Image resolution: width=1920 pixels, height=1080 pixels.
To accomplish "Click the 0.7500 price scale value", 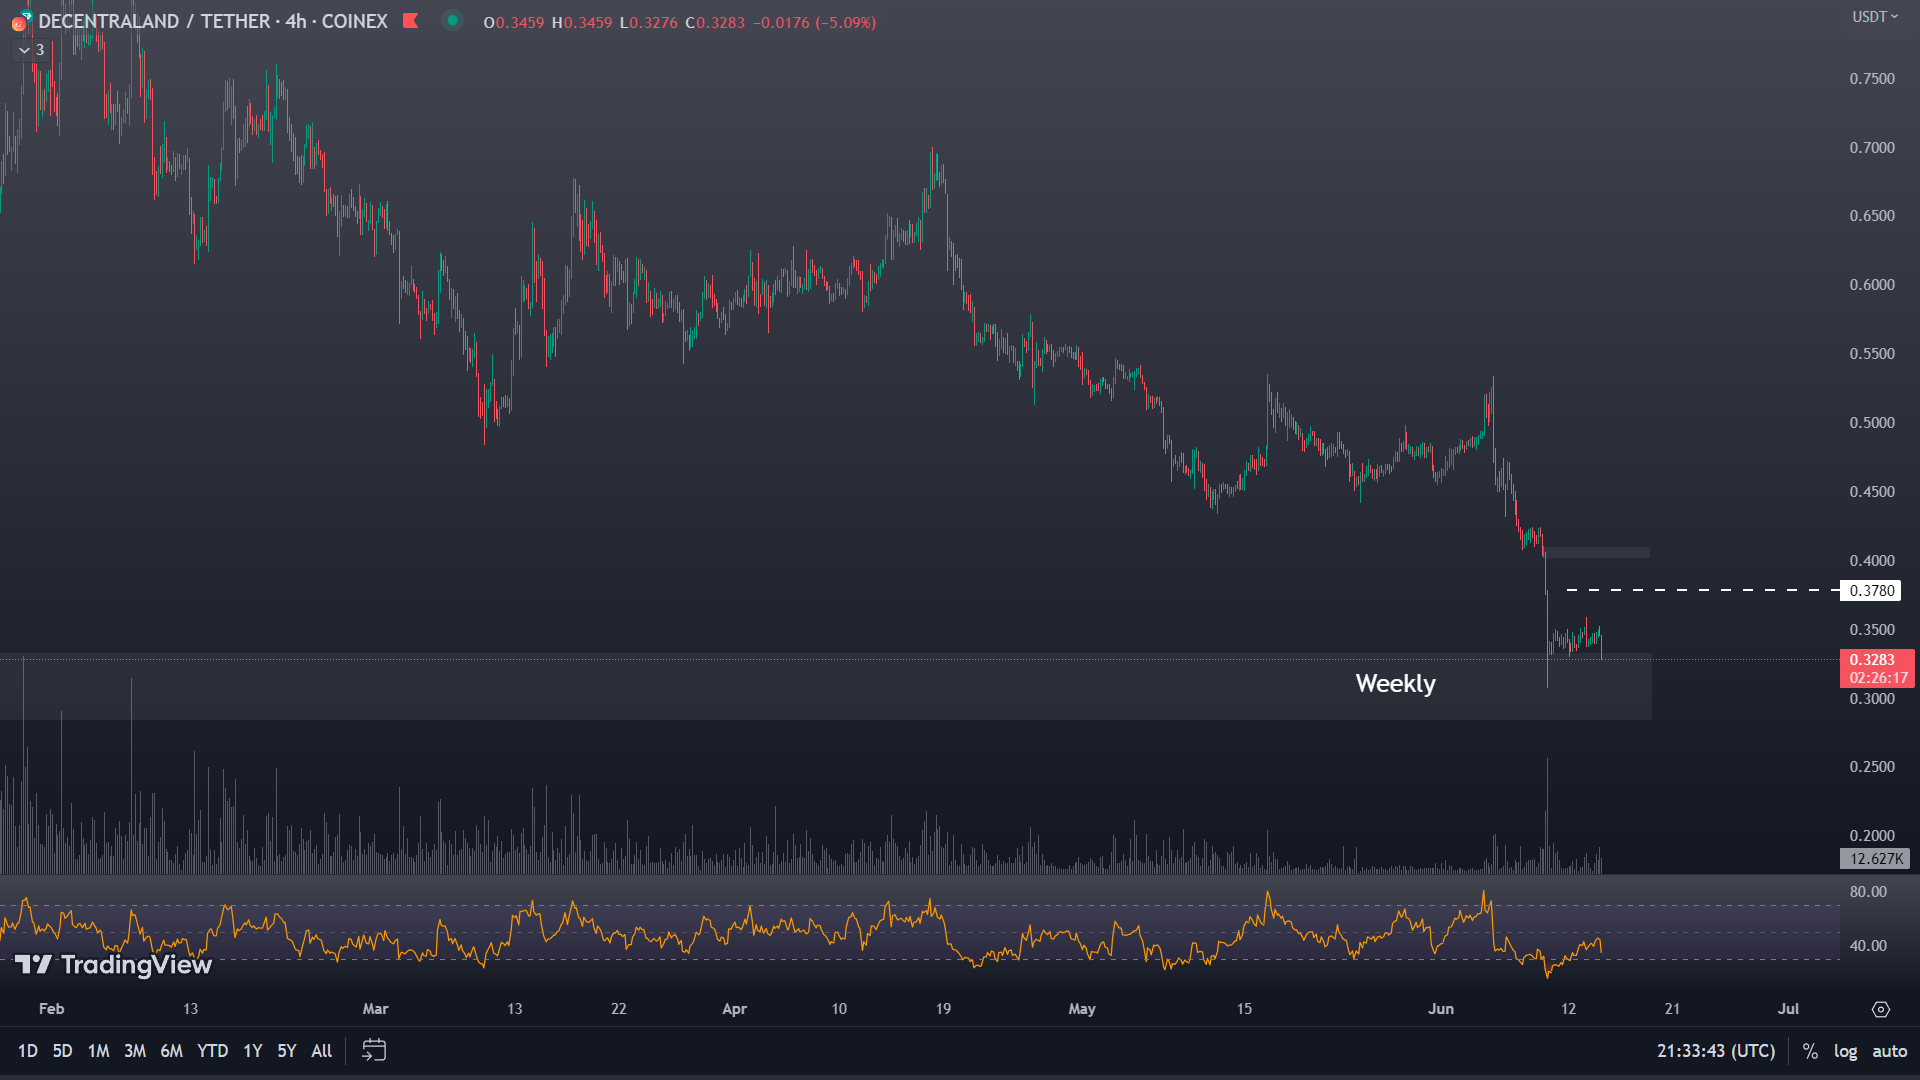I will (1872, 79).
